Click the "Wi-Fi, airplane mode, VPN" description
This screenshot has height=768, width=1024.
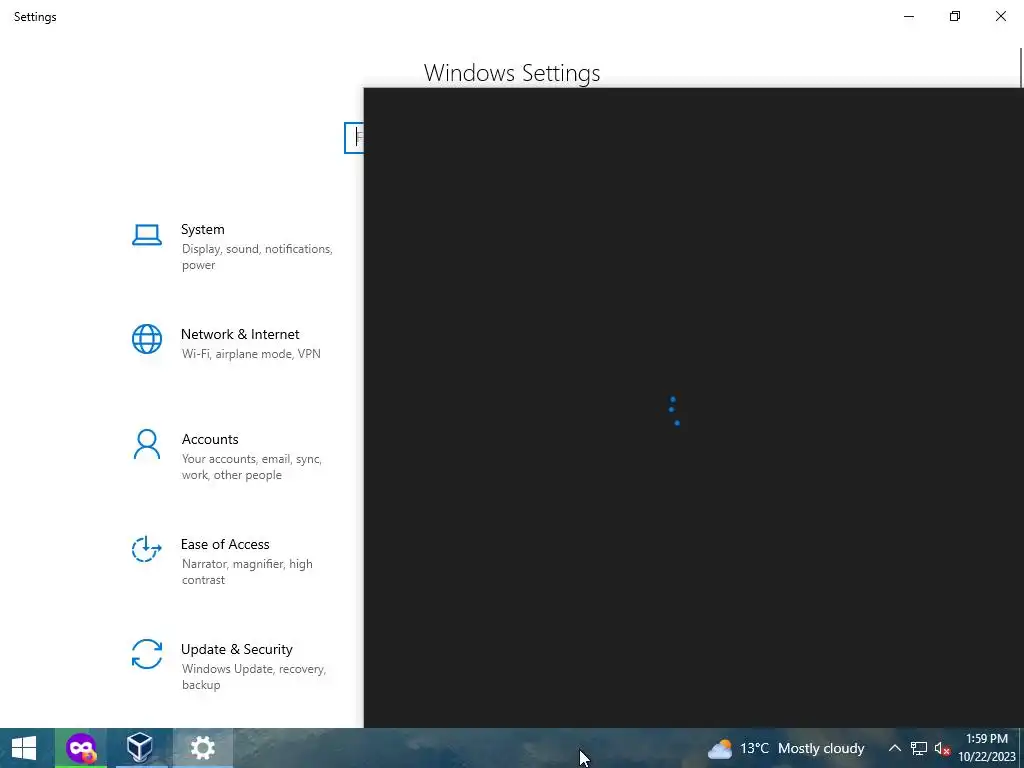tap(251, 354)
